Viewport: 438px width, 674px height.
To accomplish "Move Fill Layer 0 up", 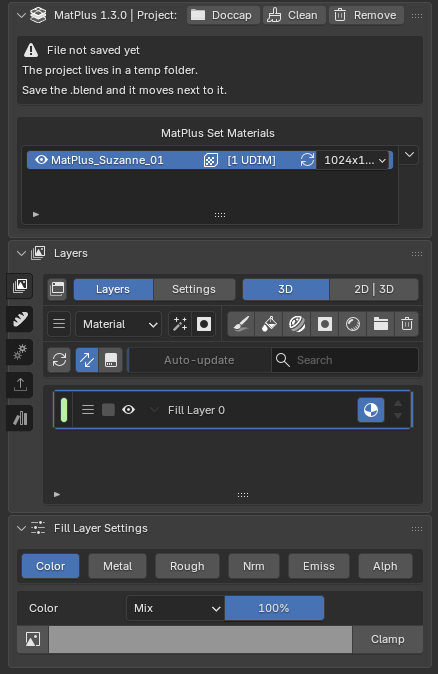I will click(398, 403).
